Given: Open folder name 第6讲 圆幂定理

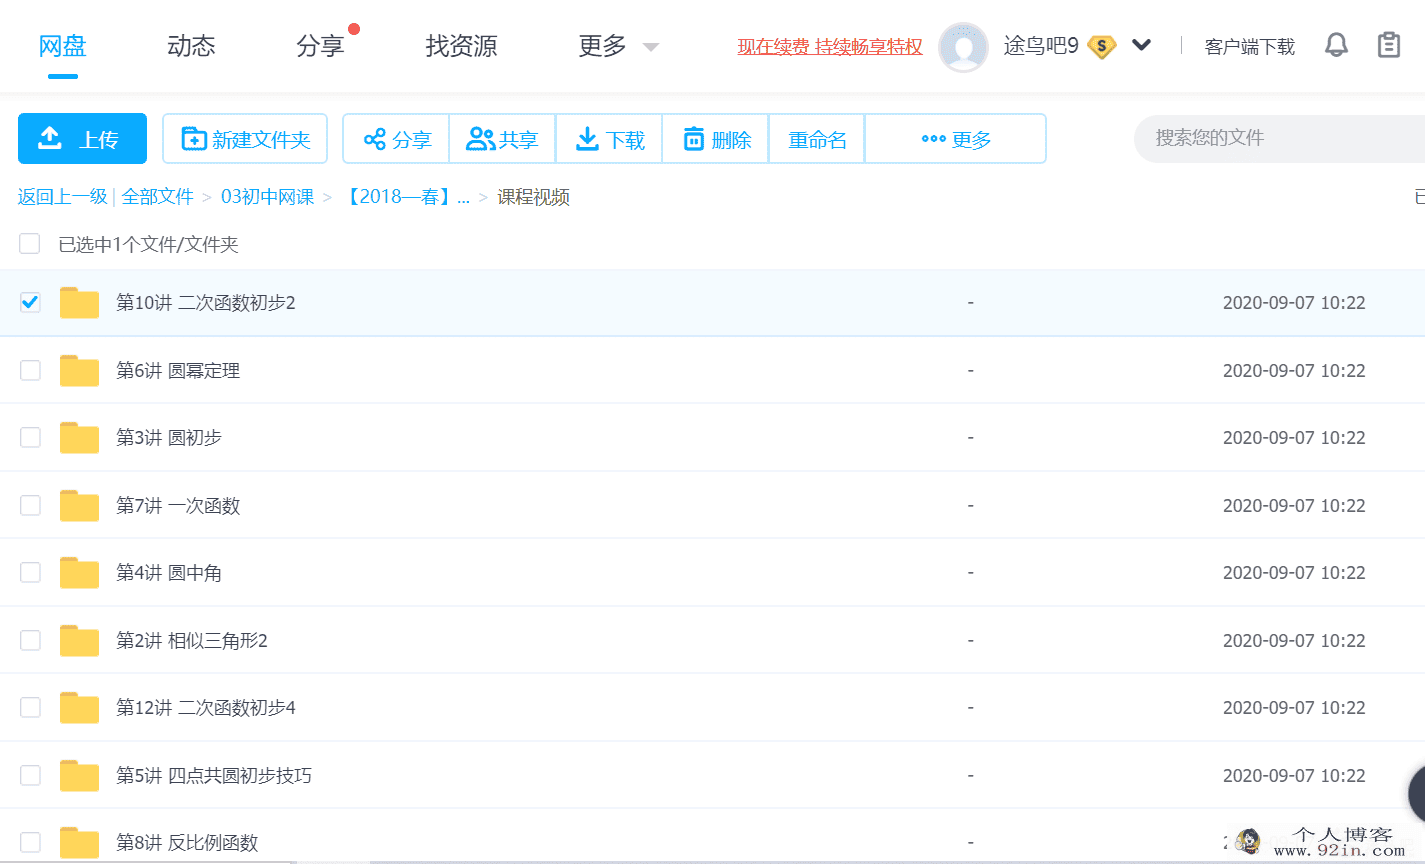Looking at the screenshot, I should (178, 370).
